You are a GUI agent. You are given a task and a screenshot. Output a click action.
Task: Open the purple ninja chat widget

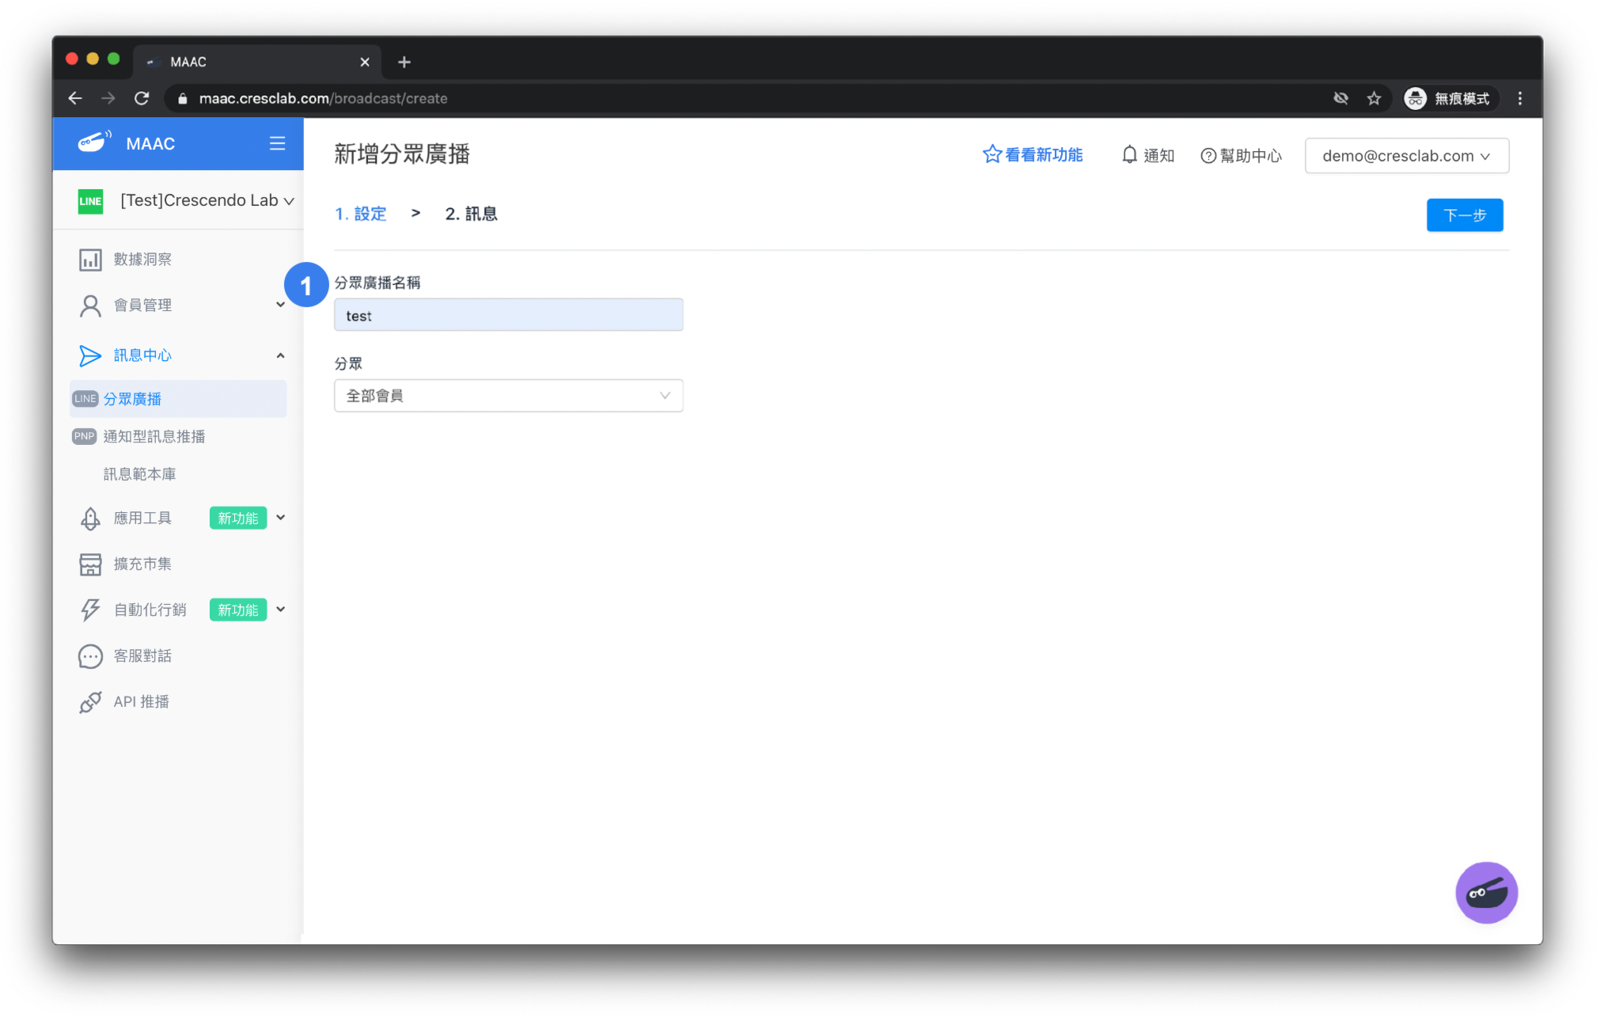click(1486, 892)
